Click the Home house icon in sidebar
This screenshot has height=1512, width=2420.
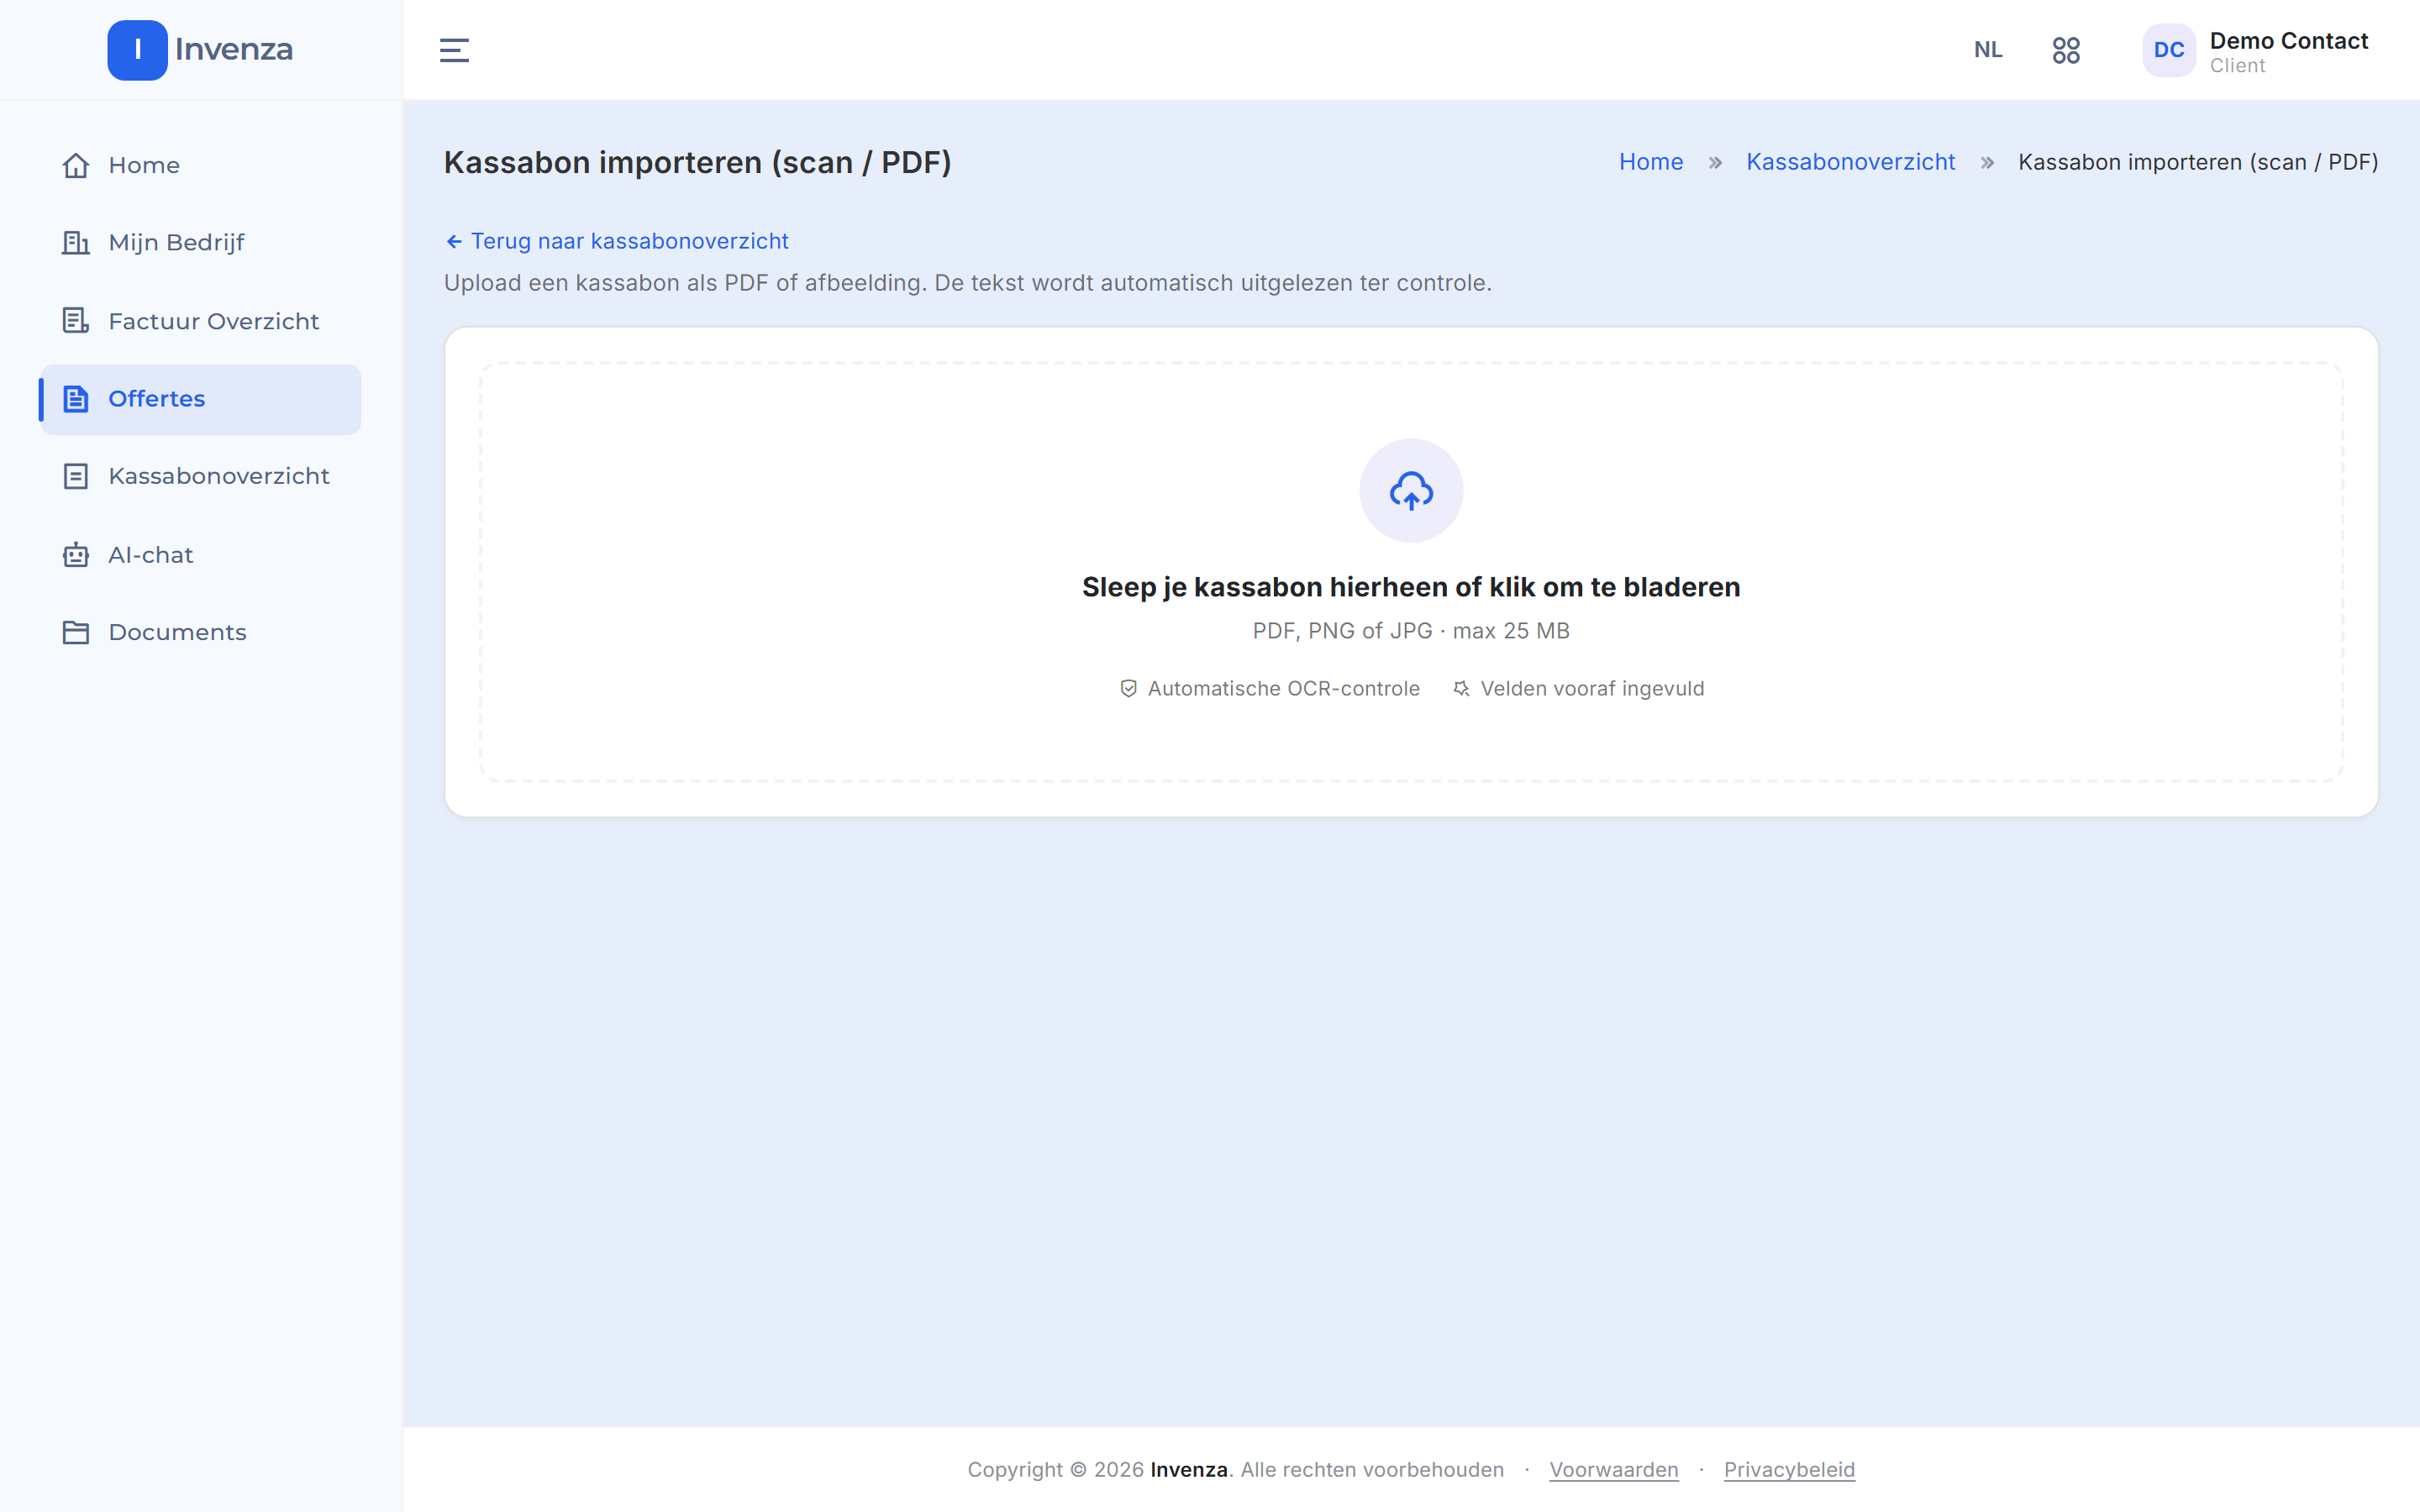click(x=76, y=165)
